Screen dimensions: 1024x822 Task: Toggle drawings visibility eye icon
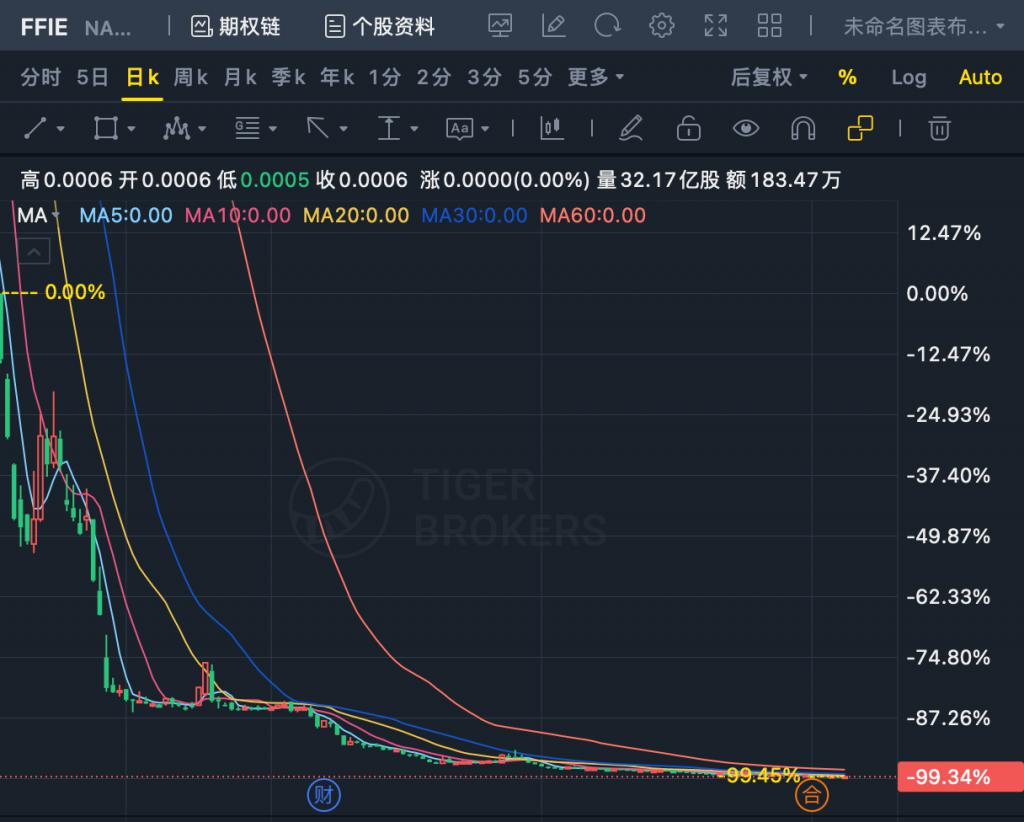[x=745, y=128]
